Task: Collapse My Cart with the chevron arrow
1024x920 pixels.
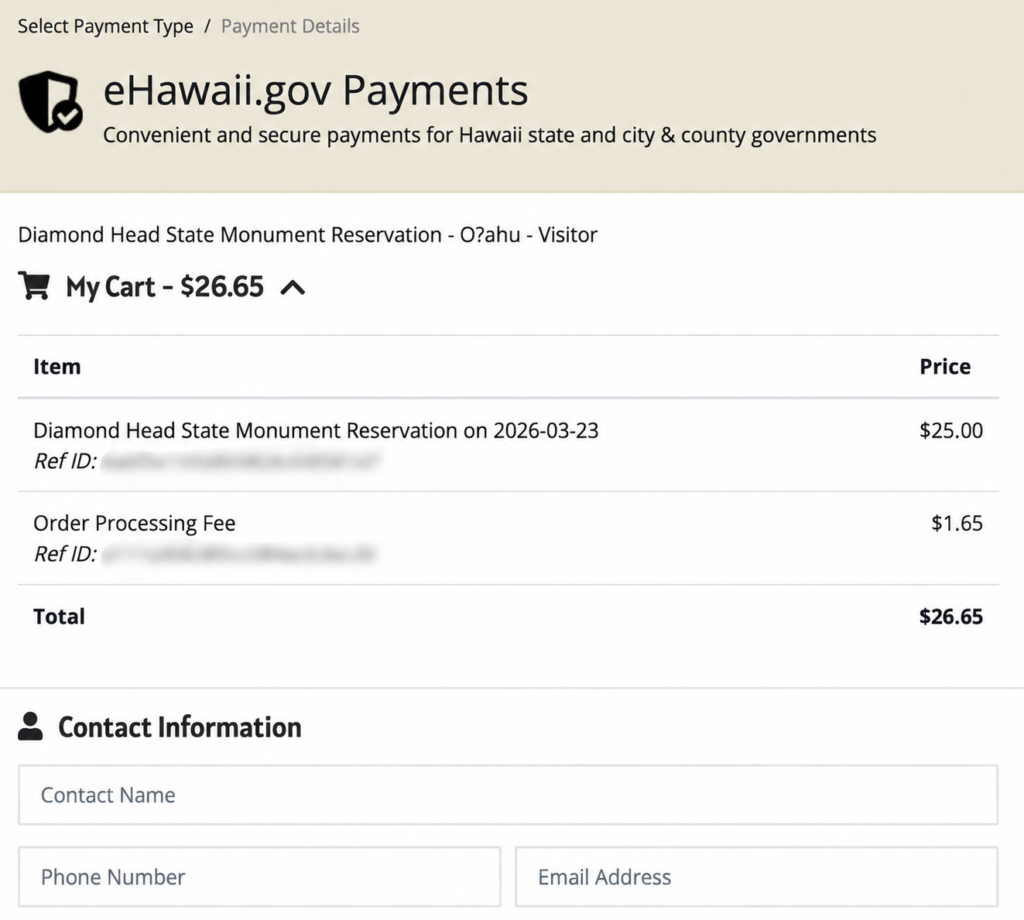Action: (293, 287)
